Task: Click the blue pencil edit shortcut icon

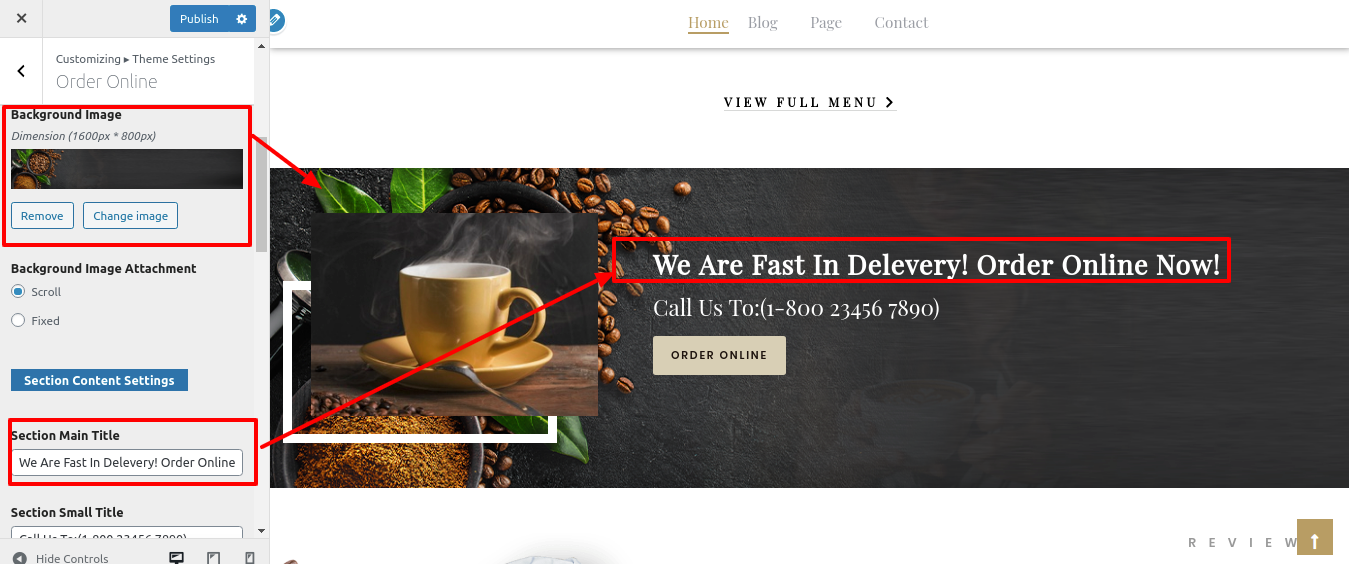Action: pos(275,20)
